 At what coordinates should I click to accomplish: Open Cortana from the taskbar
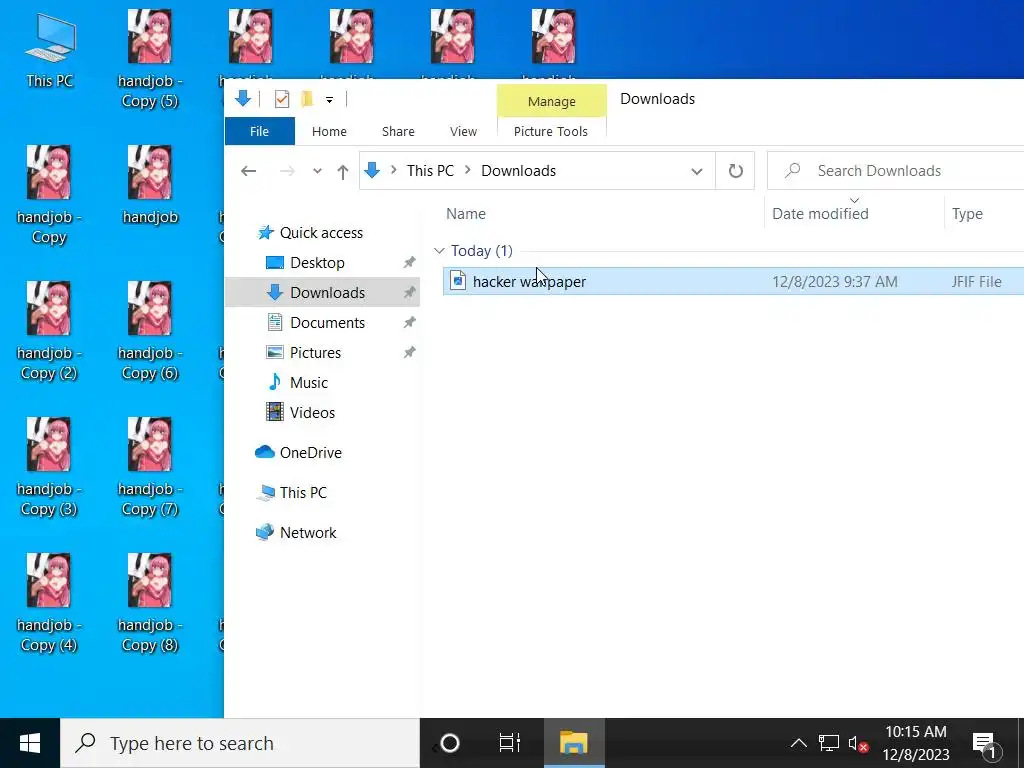click(450, 743)
